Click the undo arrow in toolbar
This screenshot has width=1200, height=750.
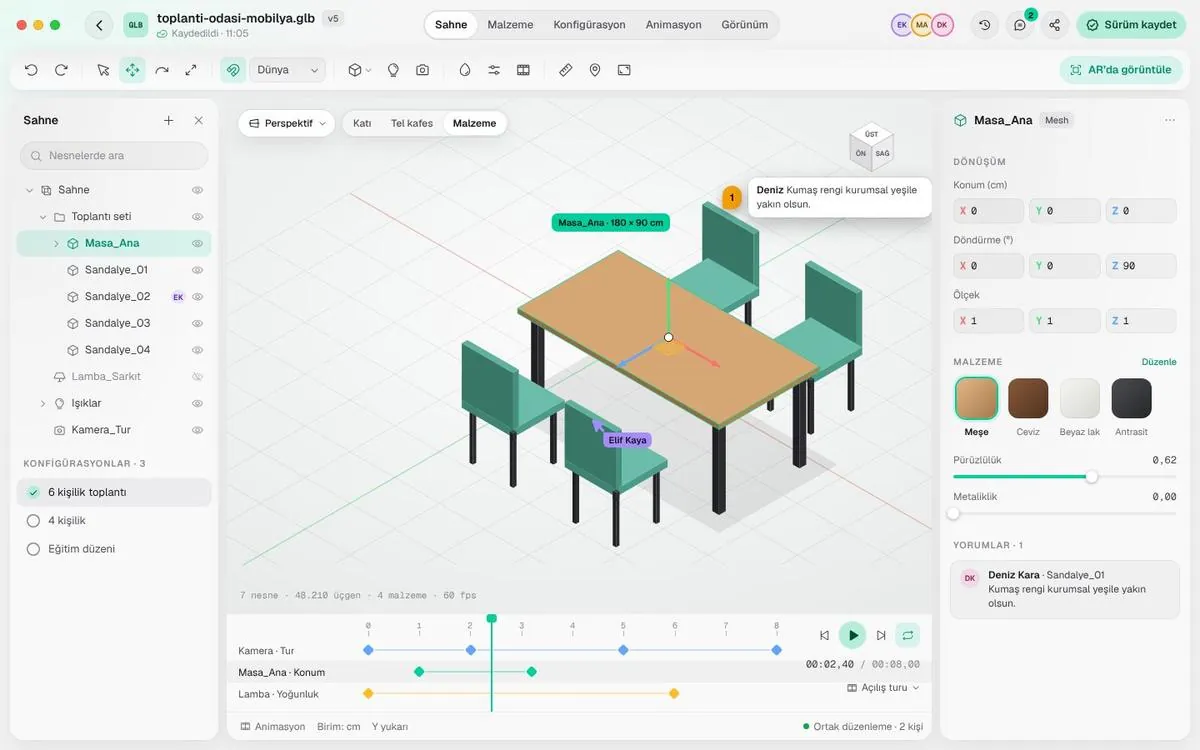point(31,70)
